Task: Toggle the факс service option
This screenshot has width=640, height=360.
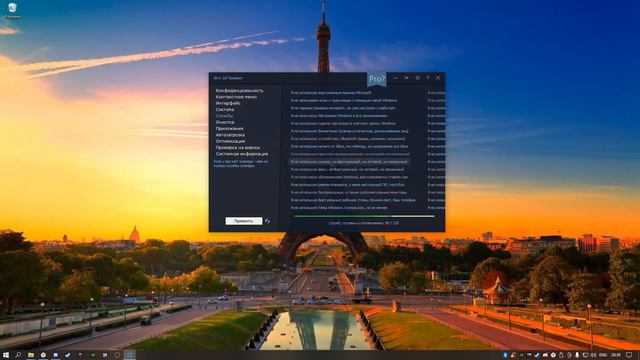Action: click(347, 169)
